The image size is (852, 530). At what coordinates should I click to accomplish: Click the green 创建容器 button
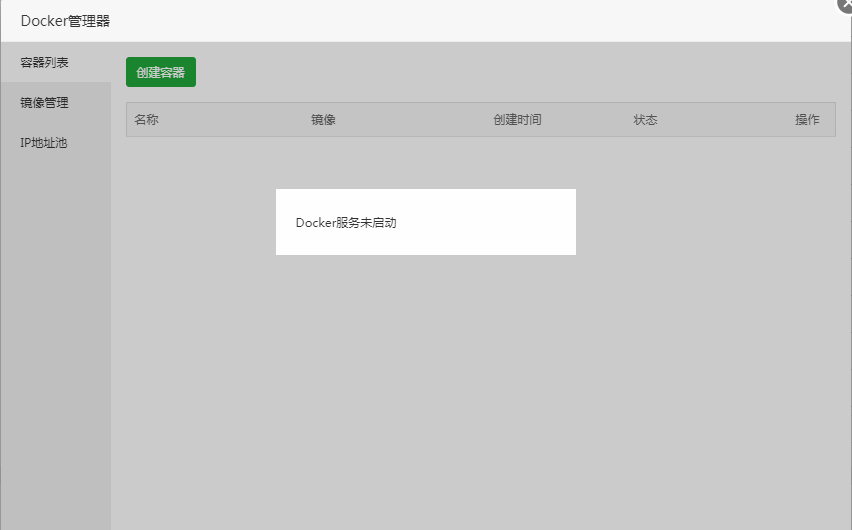(161, 72)
